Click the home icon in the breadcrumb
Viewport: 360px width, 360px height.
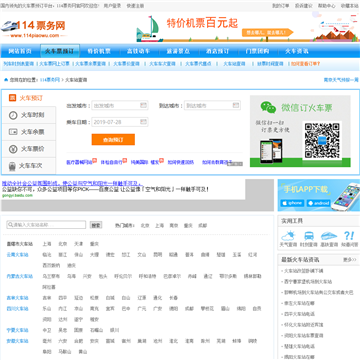tap(6, 80)
